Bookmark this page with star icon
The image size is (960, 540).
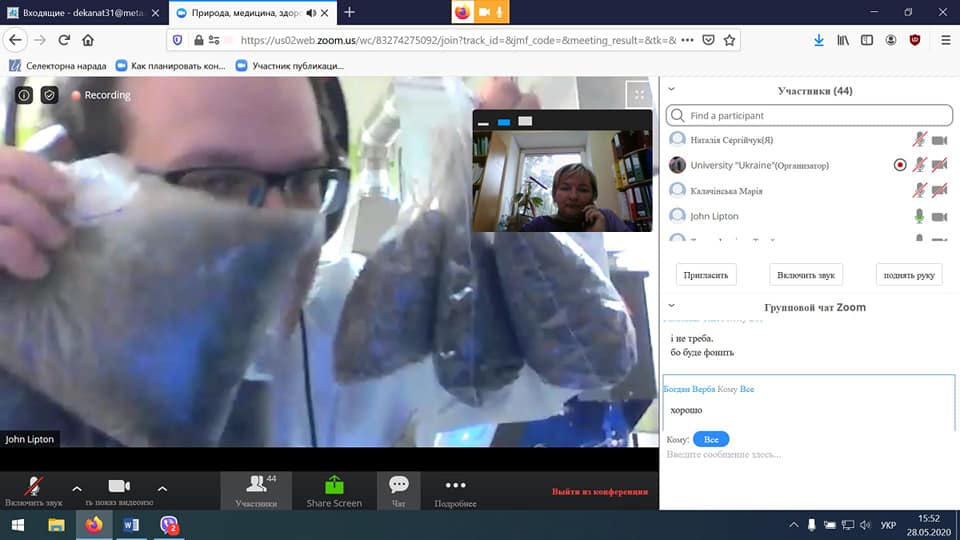click(x=730, y=40)
